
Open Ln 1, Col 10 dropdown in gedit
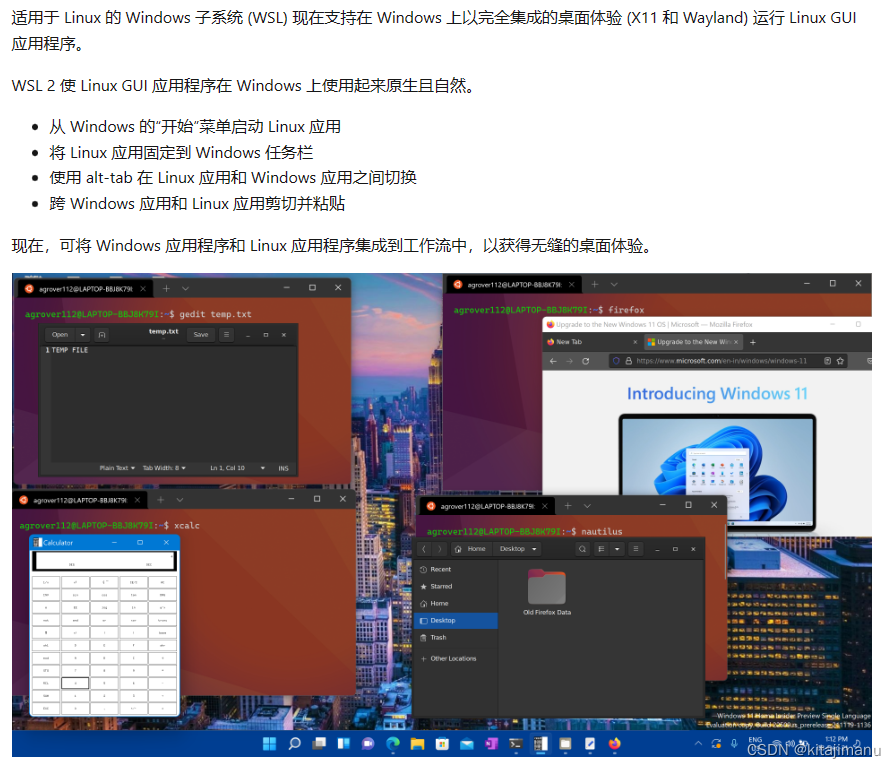pos(237,468)
